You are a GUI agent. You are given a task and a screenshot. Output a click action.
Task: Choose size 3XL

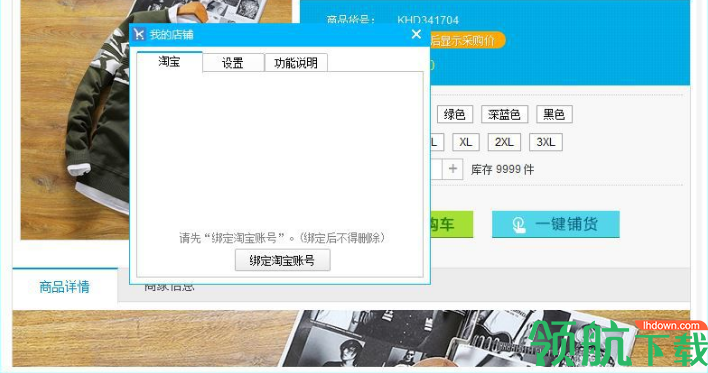[545, 142]
